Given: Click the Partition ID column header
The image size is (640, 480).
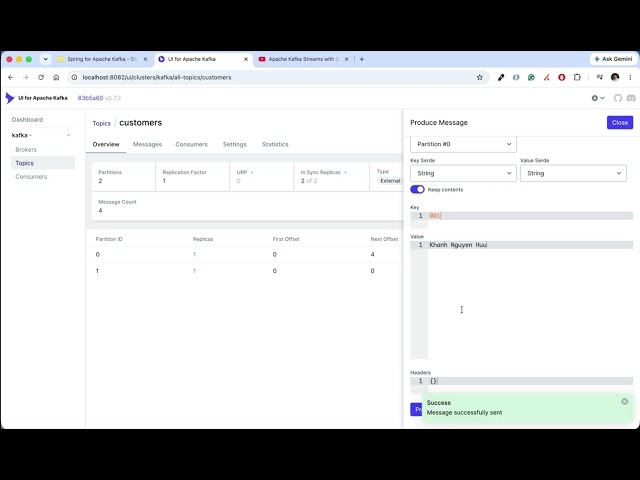Looking at the screenshot, I should (109, 239).
